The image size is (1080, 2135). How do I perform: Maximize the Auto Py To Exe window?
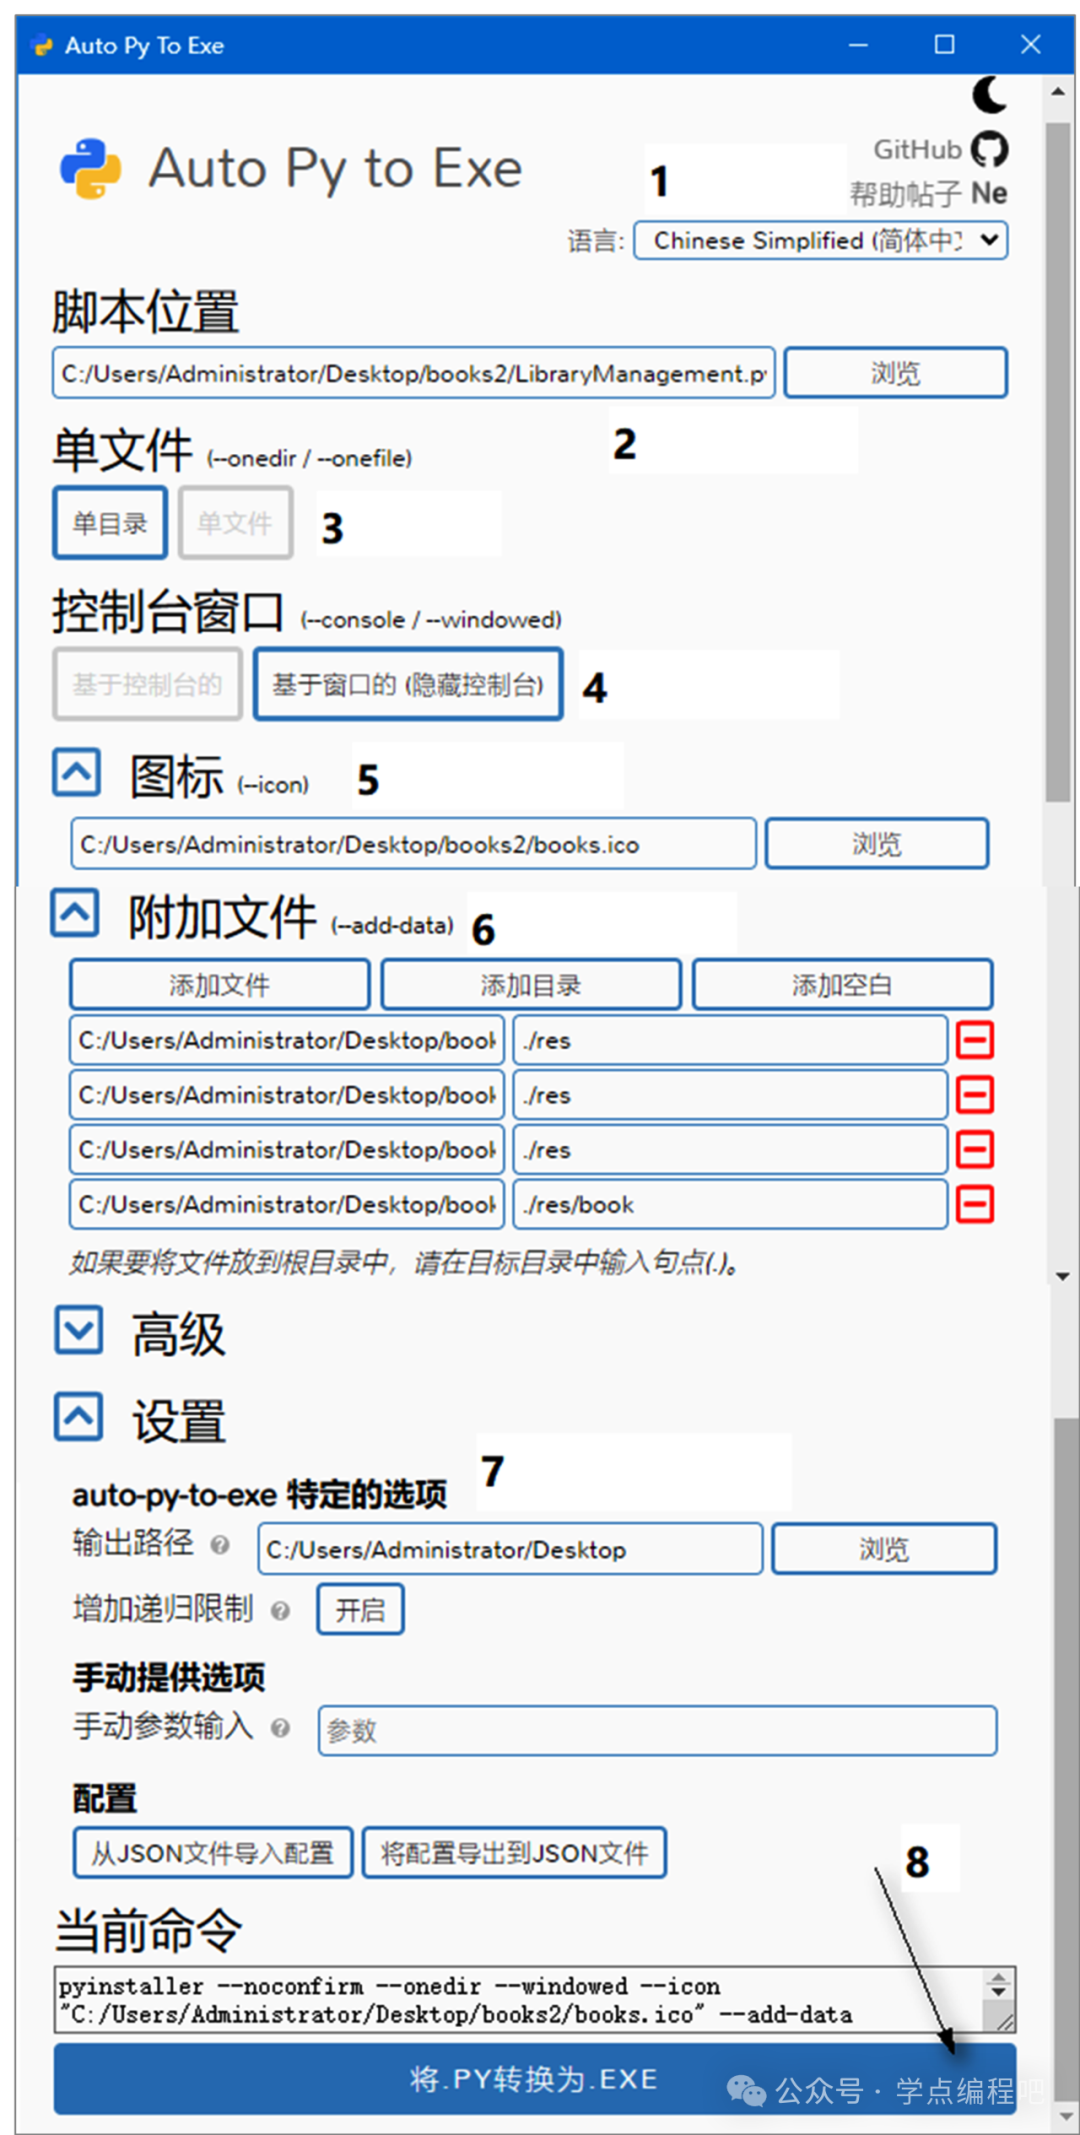click(944, 44)
